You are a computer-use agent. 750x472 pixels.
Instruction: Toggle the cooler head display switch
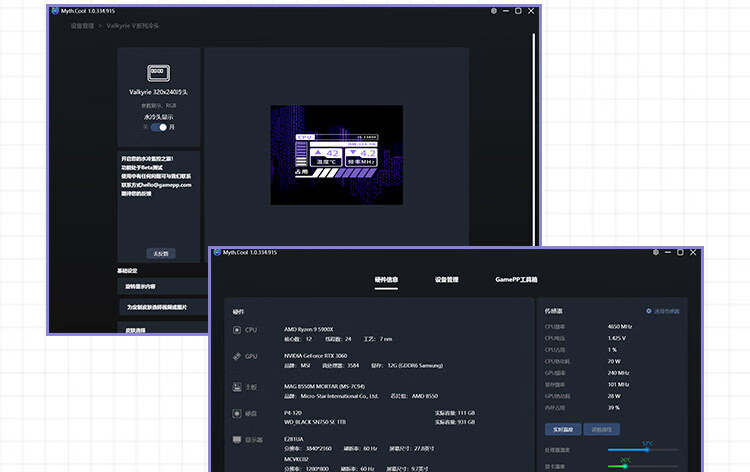159,127
